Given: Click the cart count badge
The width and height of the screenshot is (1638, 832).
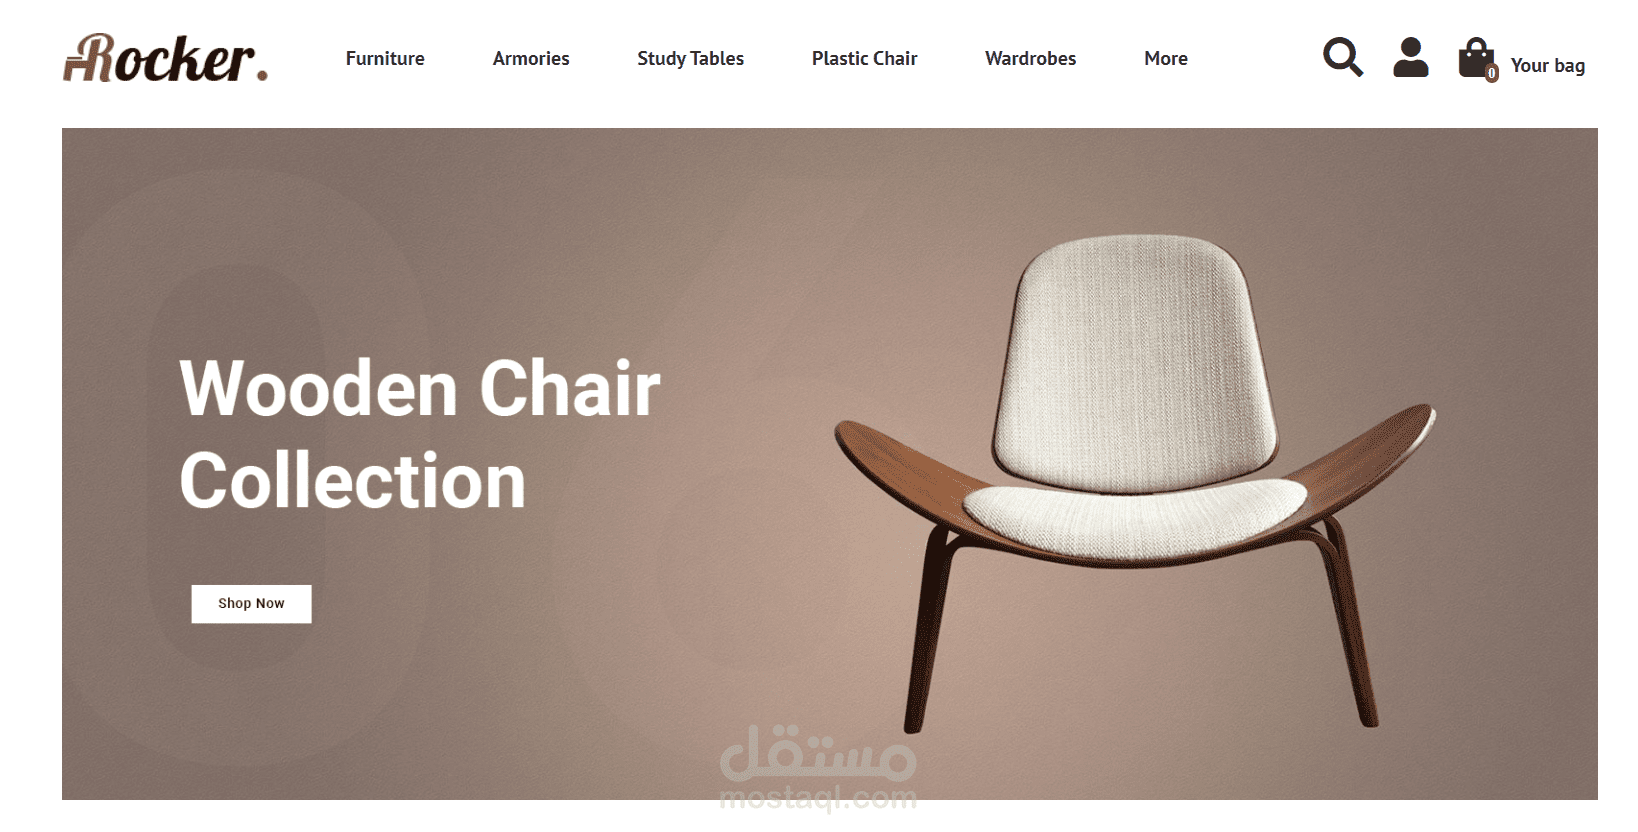Looking at the screenshot, I should pyautogui.click(x=1491, y=73).
